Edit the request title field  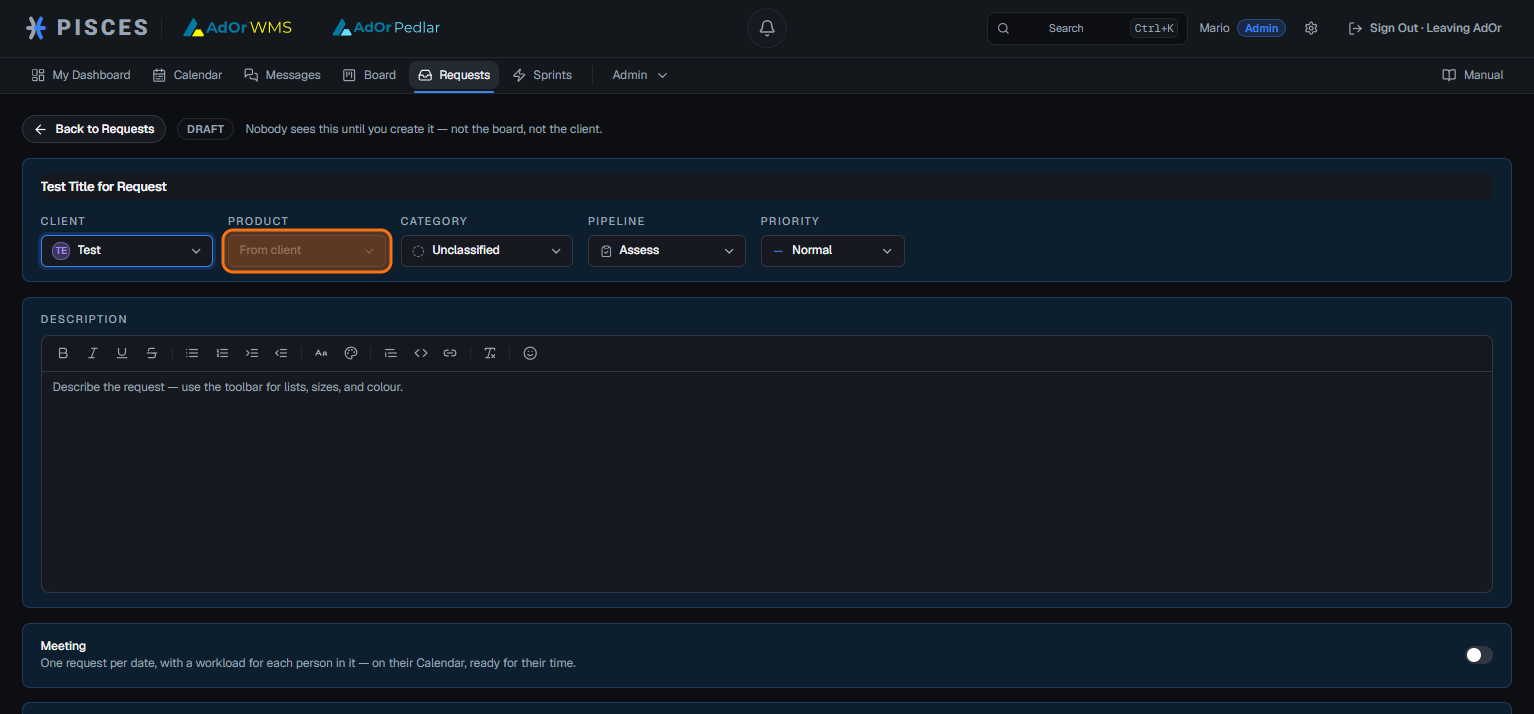click(x=767, y=187)
